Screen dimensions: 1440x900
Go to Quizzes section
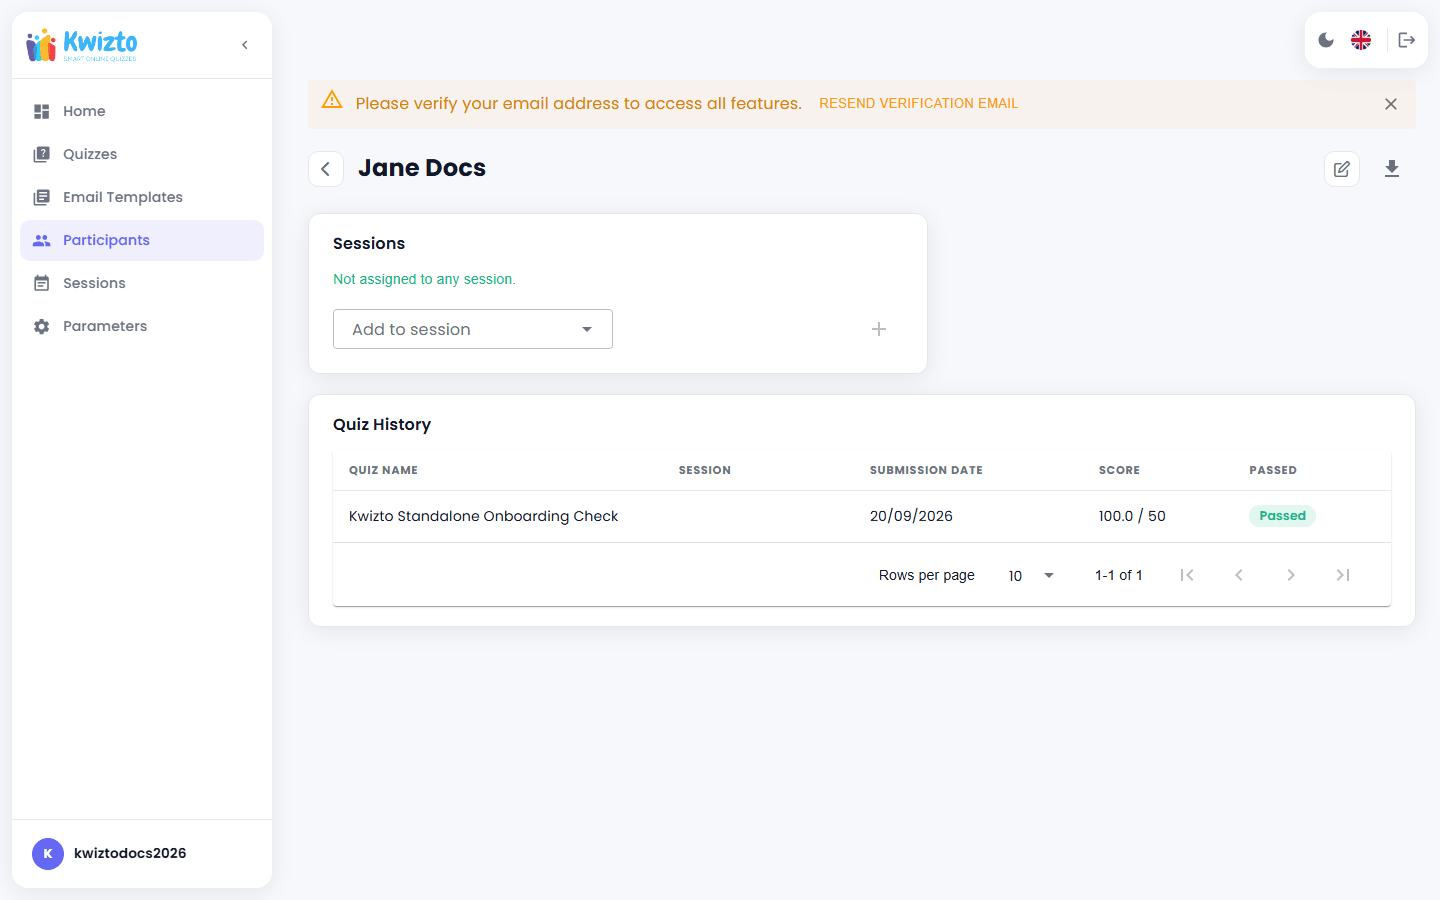142,154
